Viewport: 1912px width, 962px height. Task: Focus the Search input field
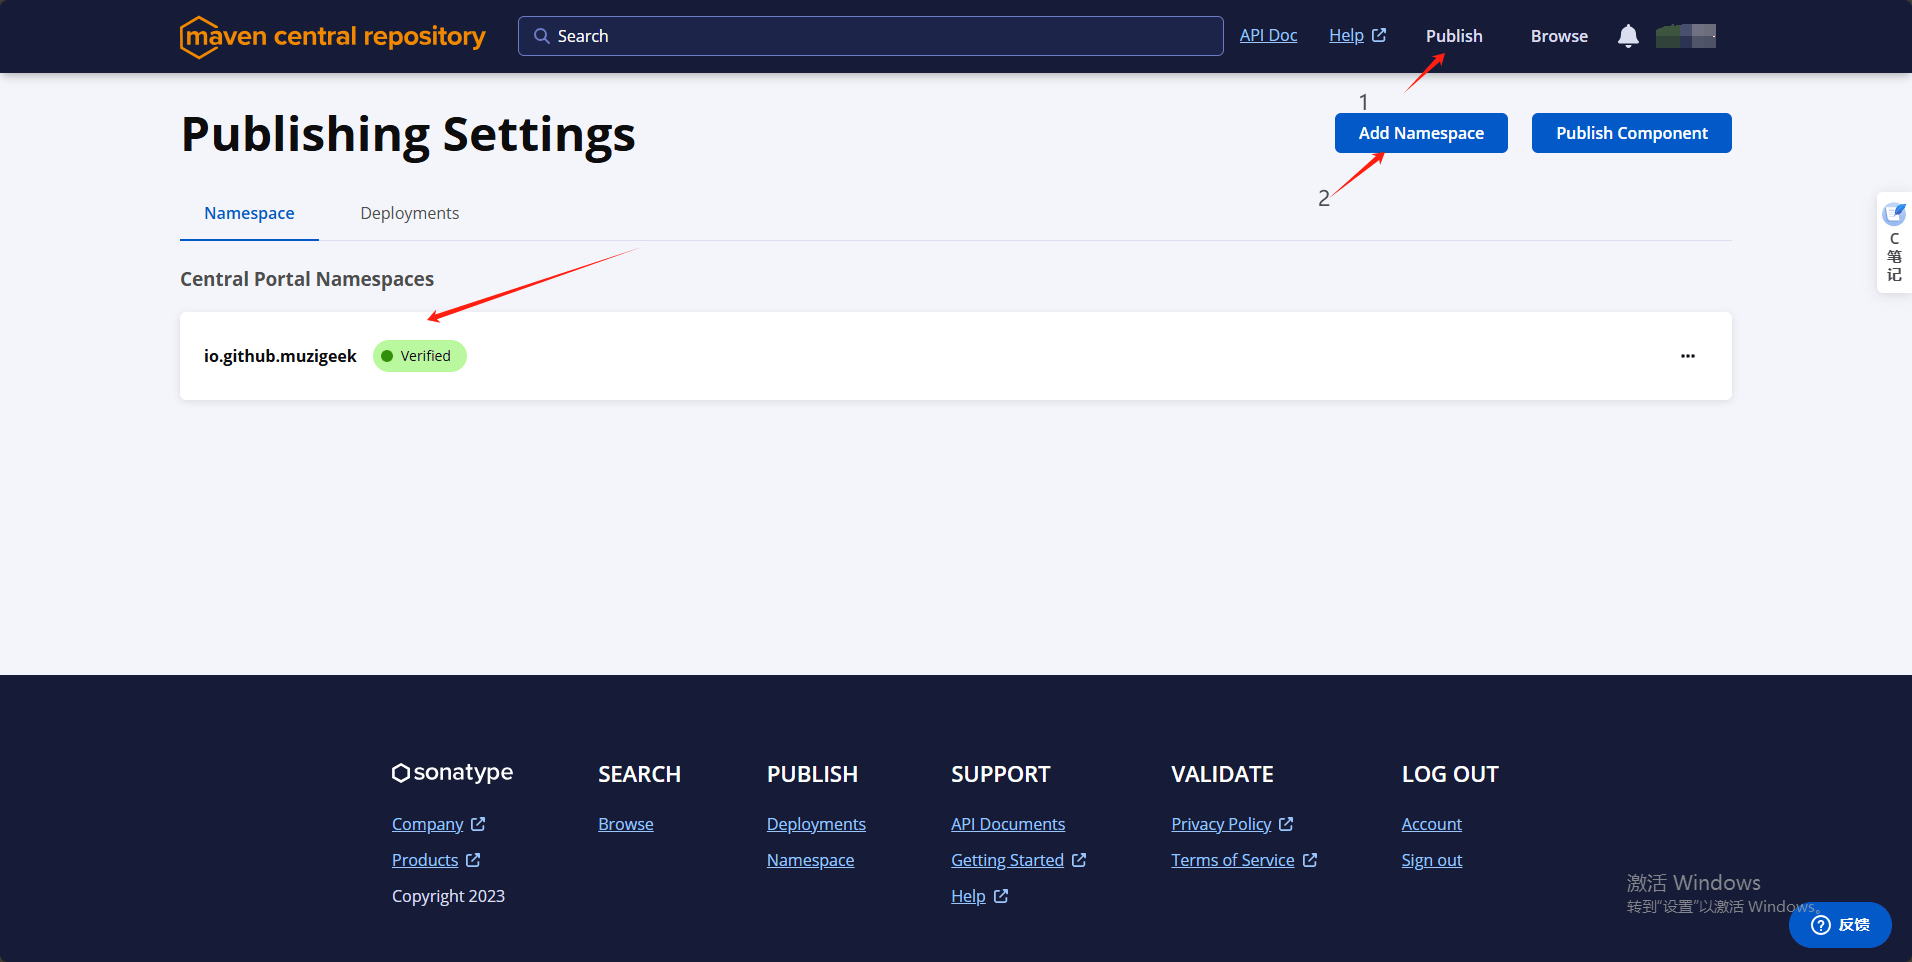tap(870, 36)
